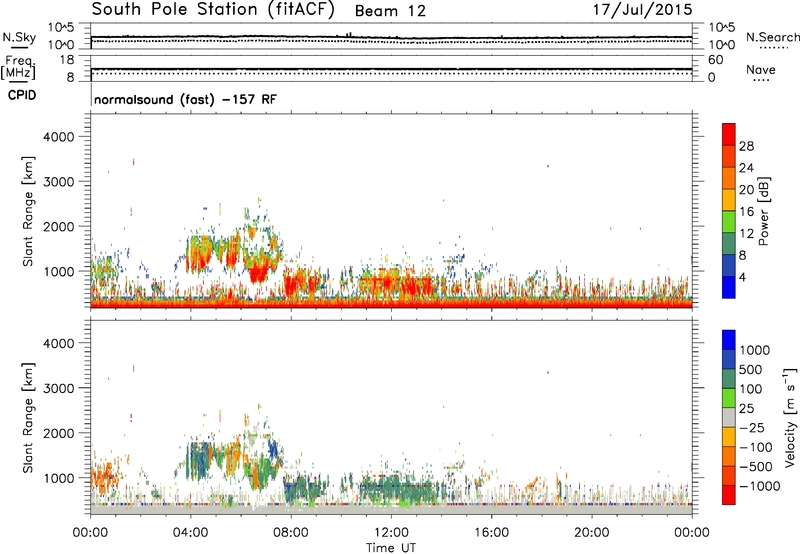
Task: Select the 'N.Sky' legend label
Action: pos(19,37)
